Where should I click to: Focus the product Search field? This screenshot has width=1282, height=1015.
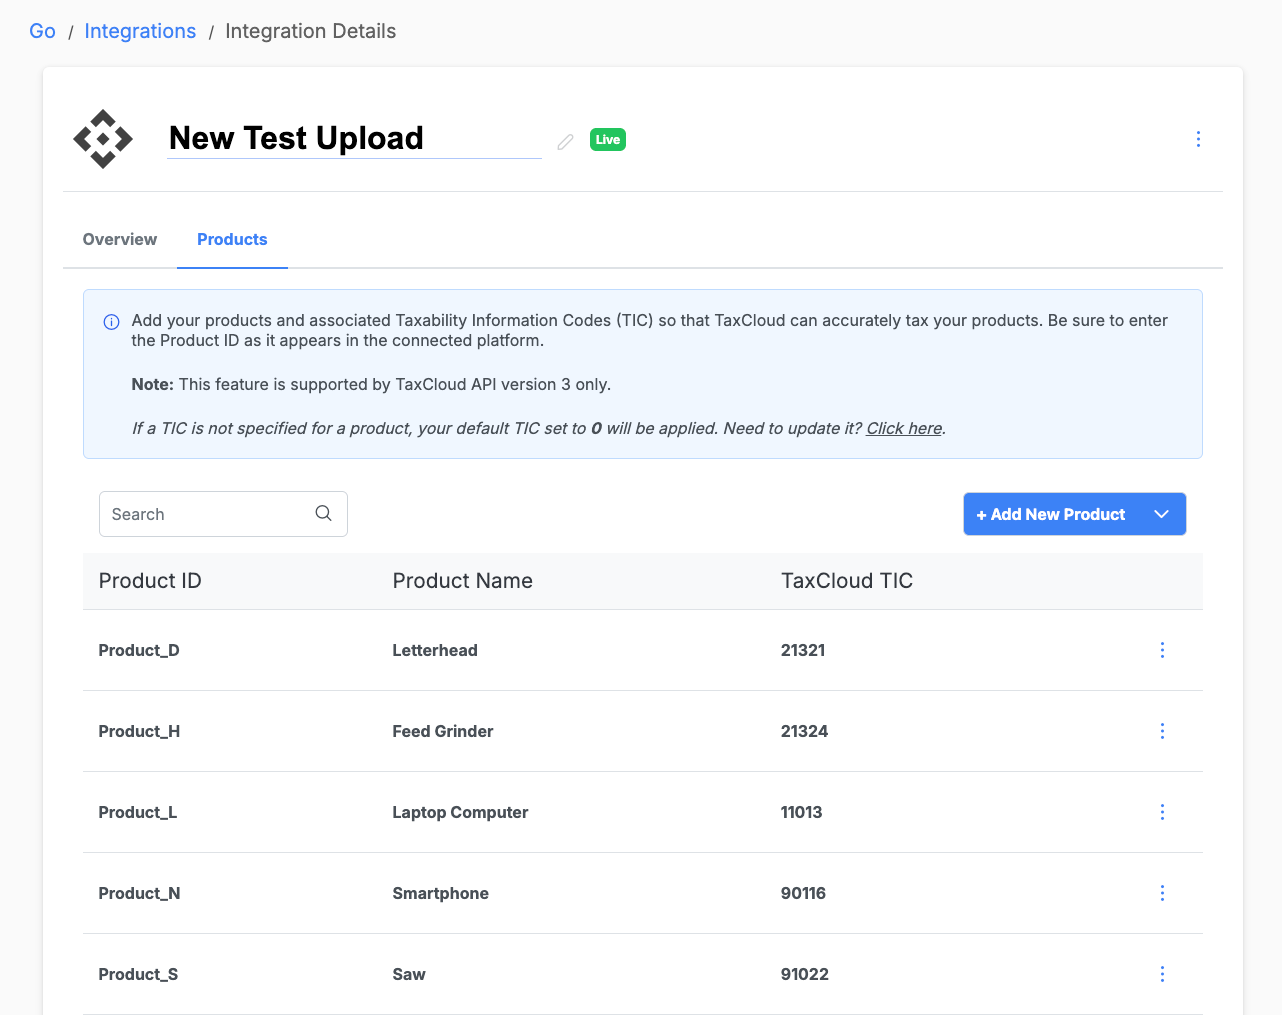[223, 514]
